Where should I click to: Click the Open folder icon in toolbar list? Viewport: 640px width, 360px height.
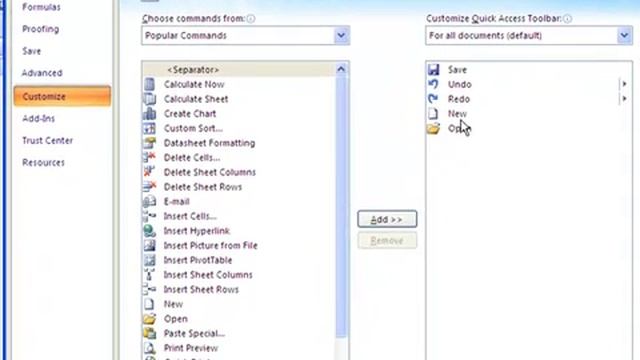coord(433,128)
